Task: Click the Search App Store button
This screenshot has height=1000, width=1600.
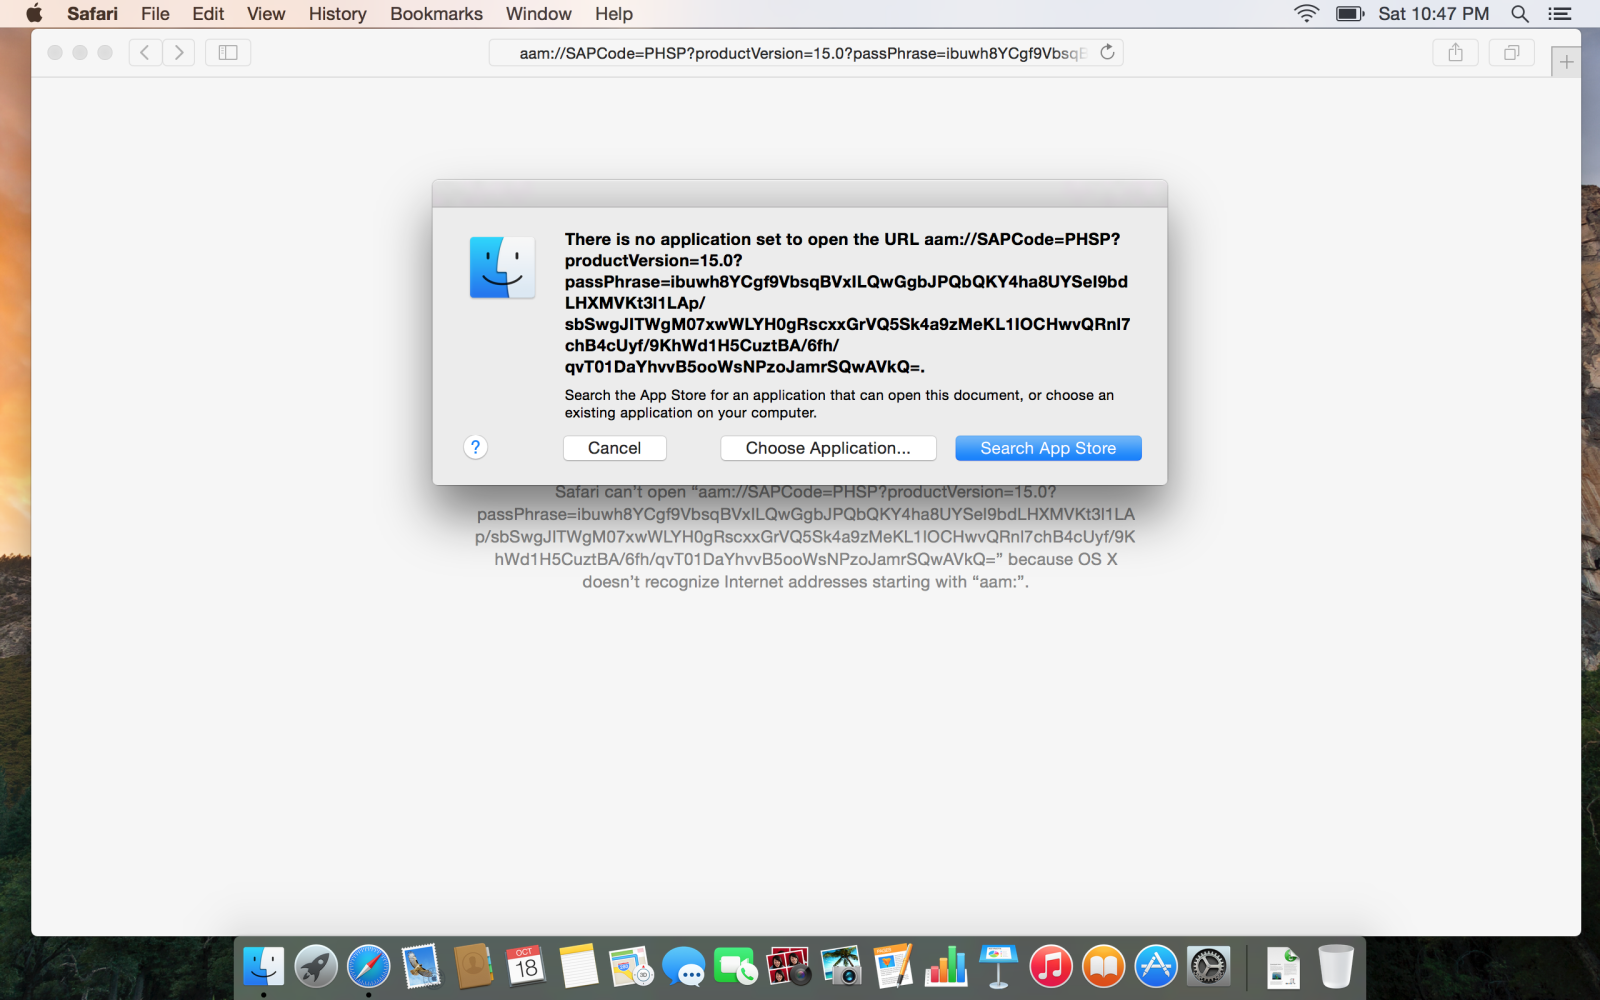Action: [1048, 448]
